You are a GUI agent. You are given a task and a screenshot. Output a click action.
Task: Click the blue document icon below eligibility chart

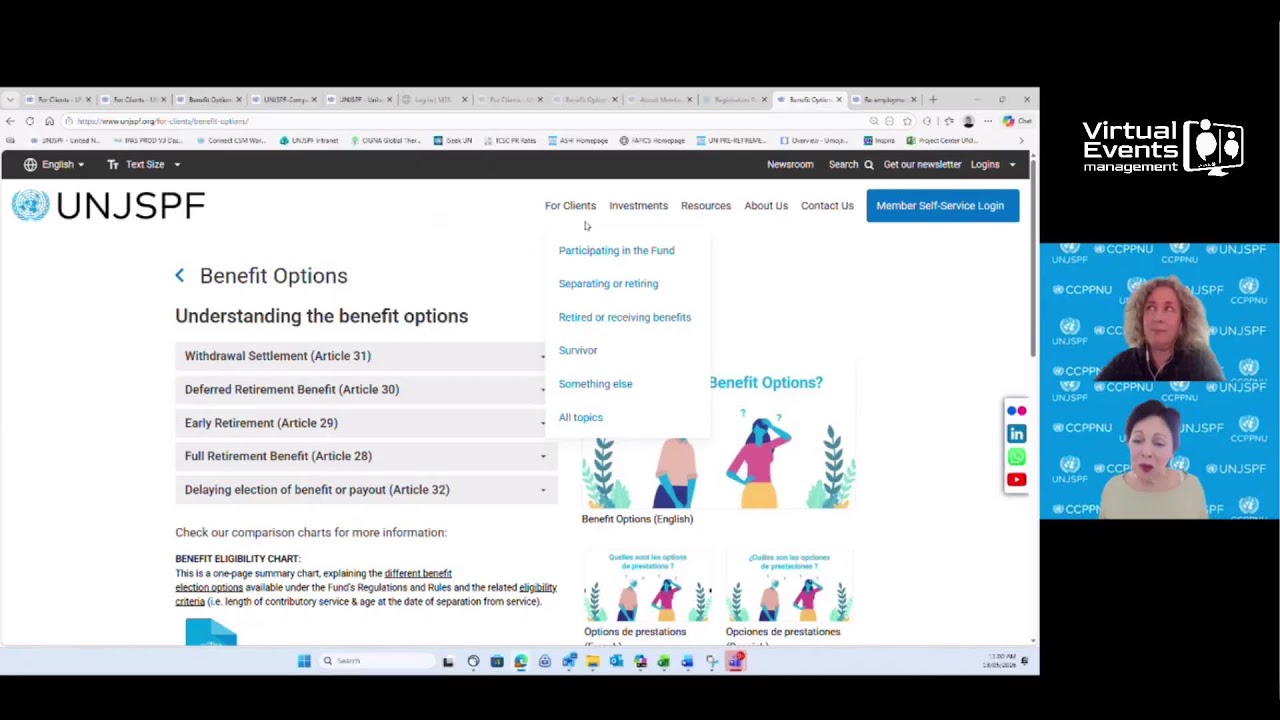(211, 632)
